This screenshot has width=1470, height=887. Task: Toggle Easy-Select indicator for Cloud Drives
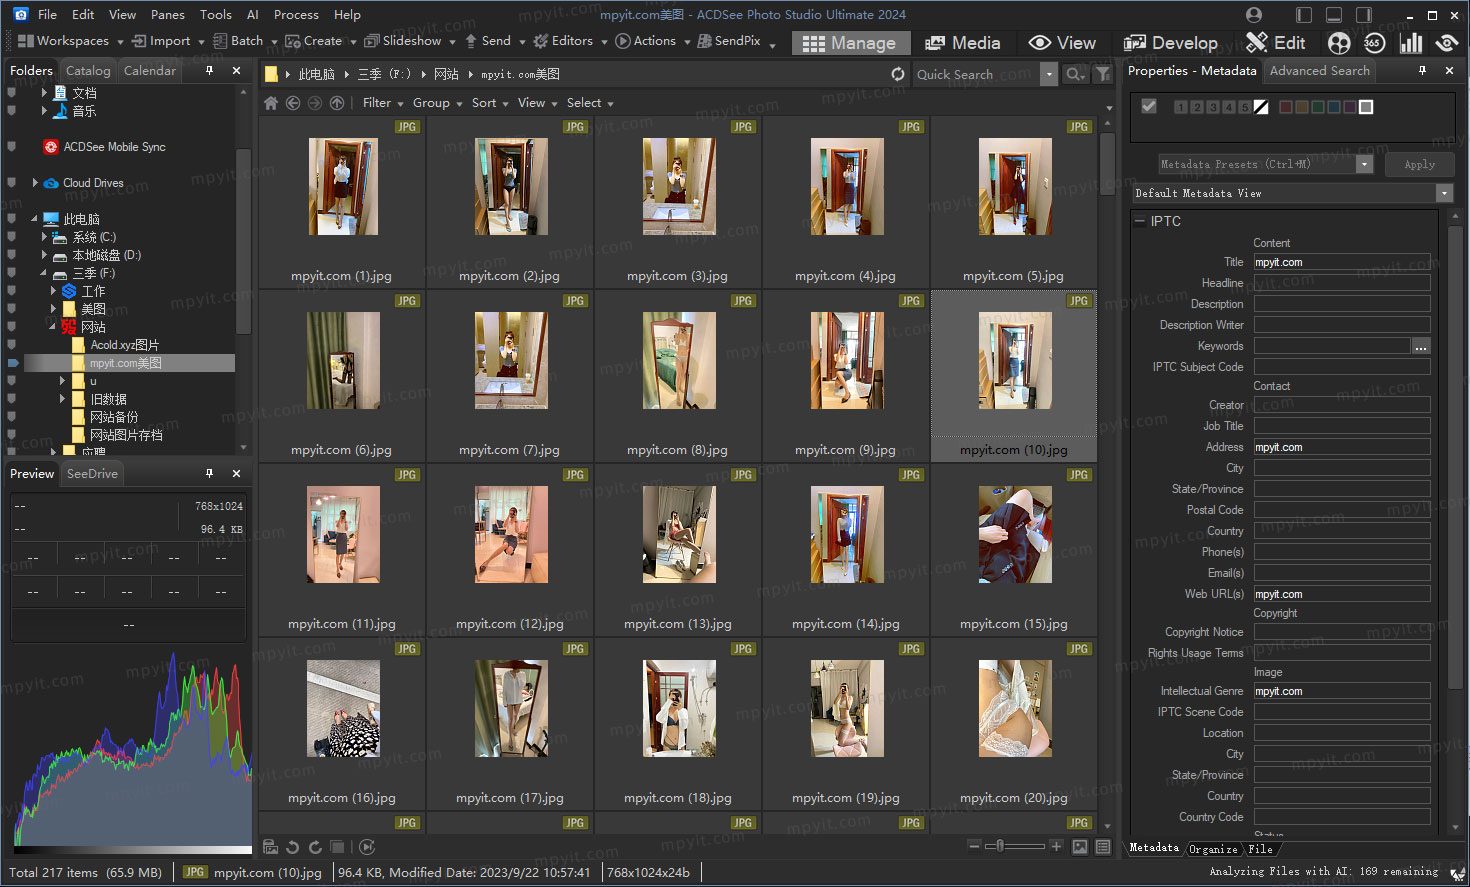pos(12,183)
